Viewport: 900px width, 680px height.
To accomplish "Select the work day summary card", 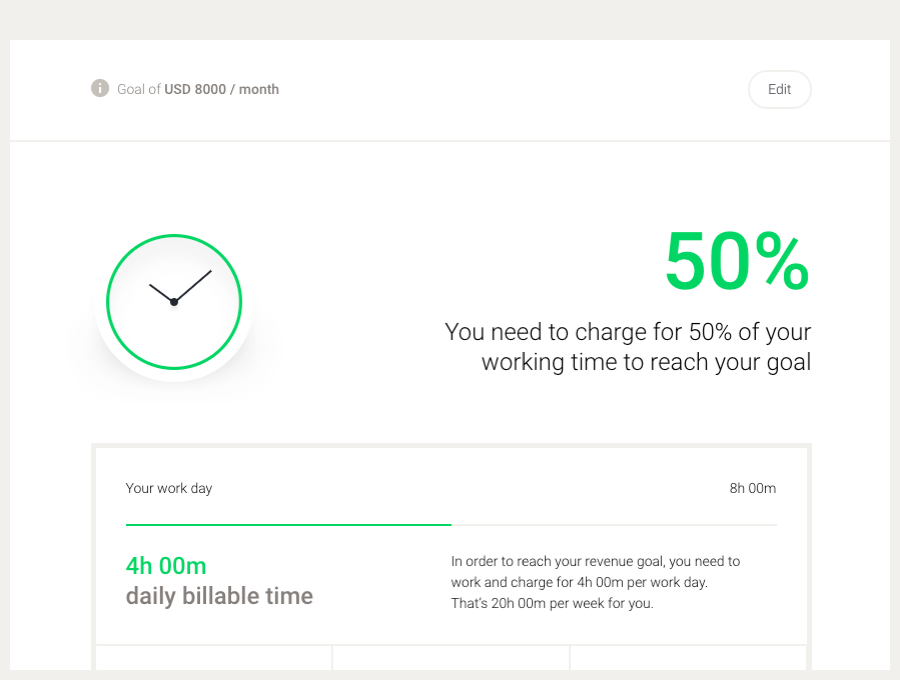I will [450, 545].
